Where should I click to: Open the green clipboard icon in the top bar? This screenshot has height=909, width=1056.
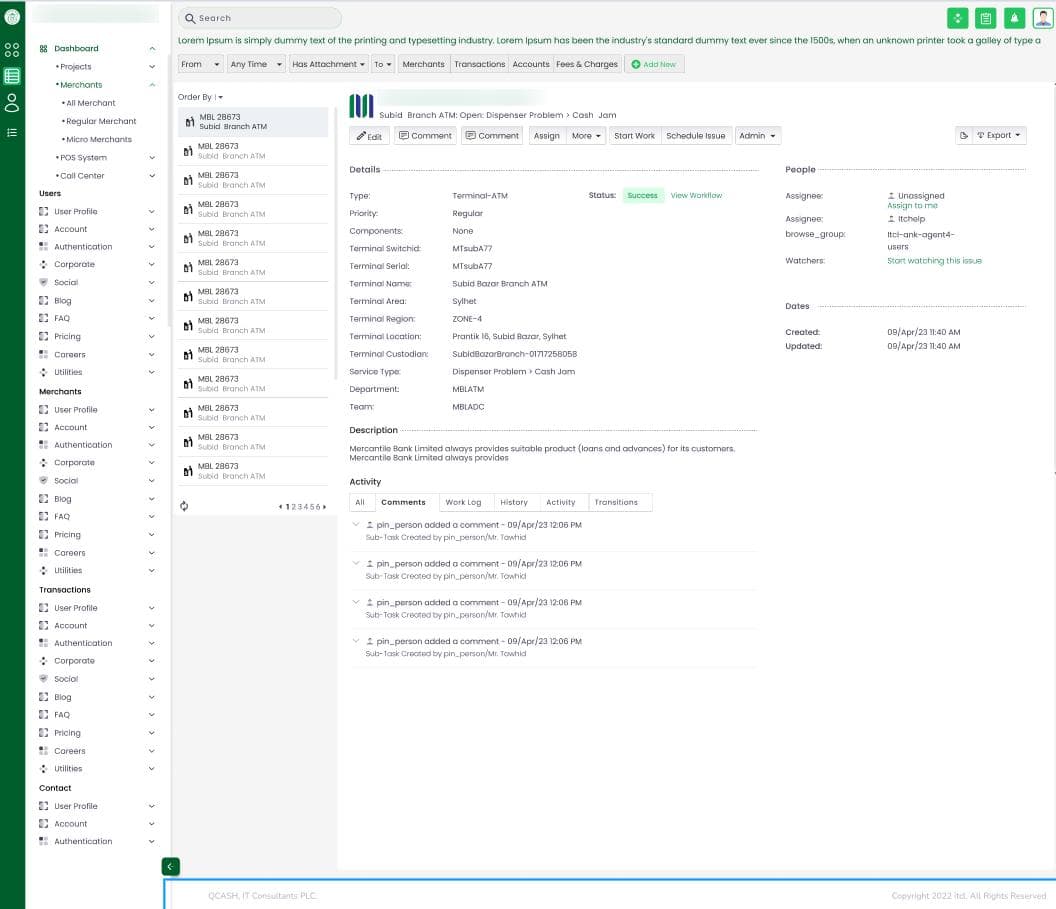[985, 18]
